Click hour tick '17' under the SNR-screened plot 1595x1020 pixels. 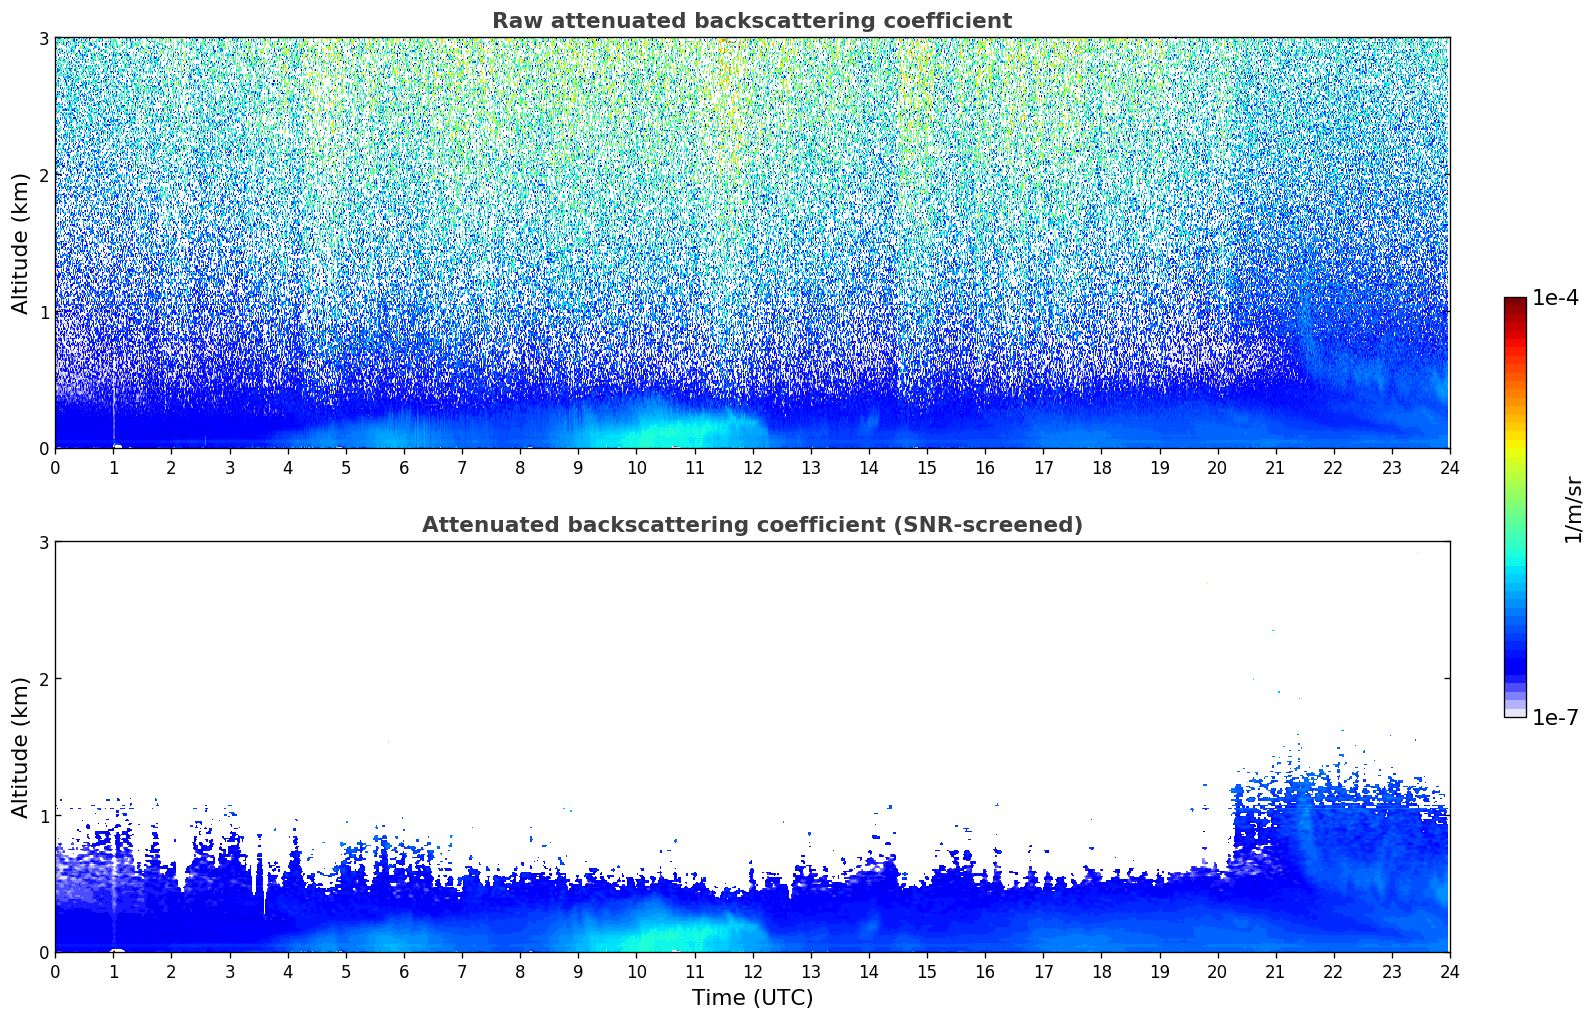pos(1043,971)
